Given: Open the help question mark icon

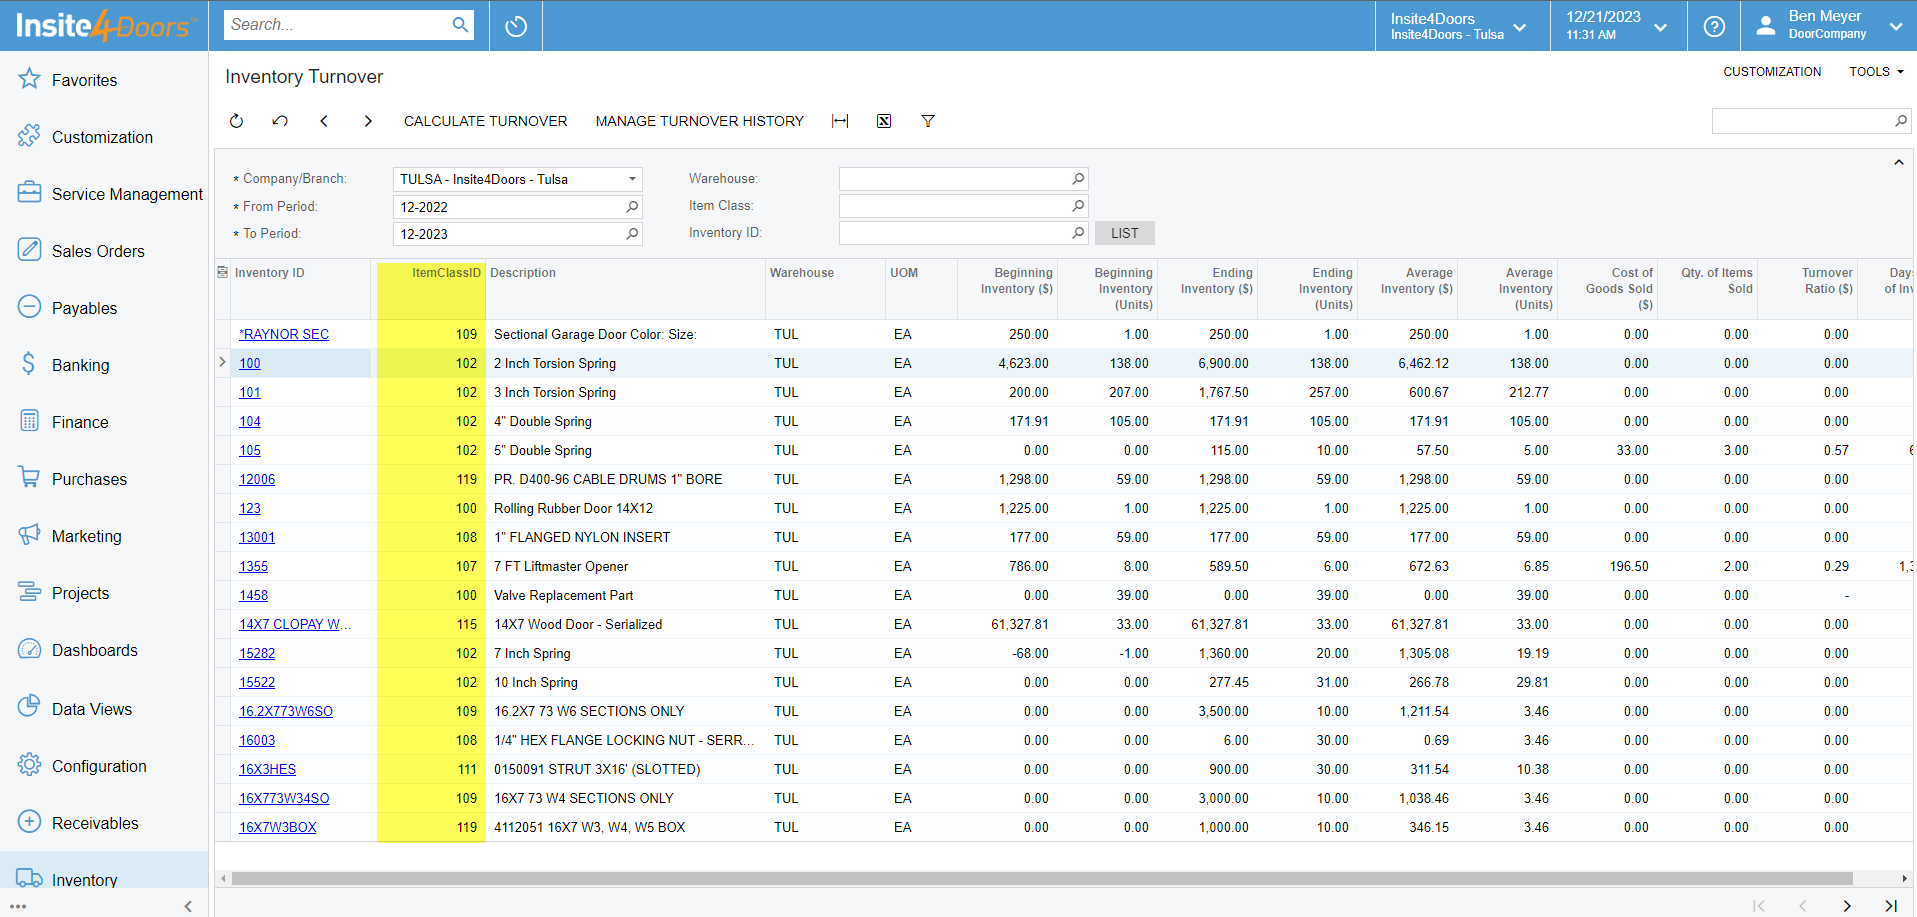Looking at the screenshot, I should 1714,26.
